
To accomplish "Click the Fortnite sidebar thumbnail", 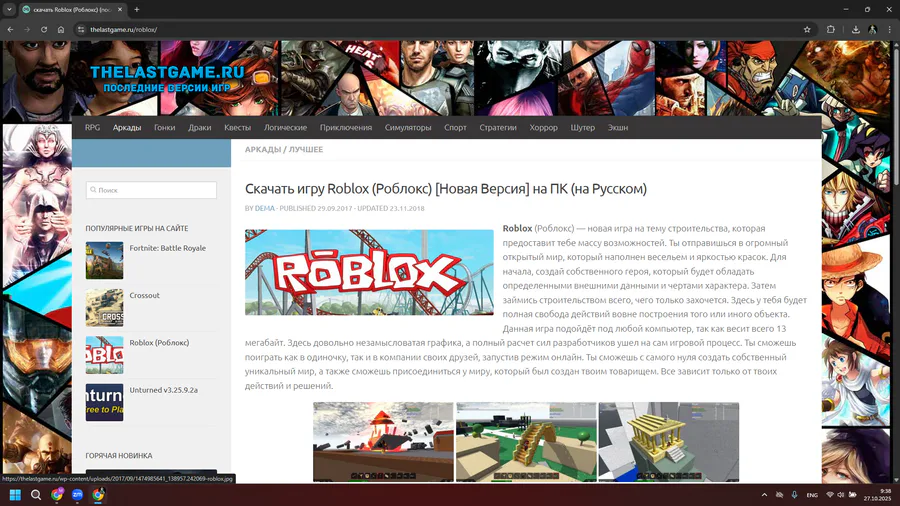I will point(104,260).
